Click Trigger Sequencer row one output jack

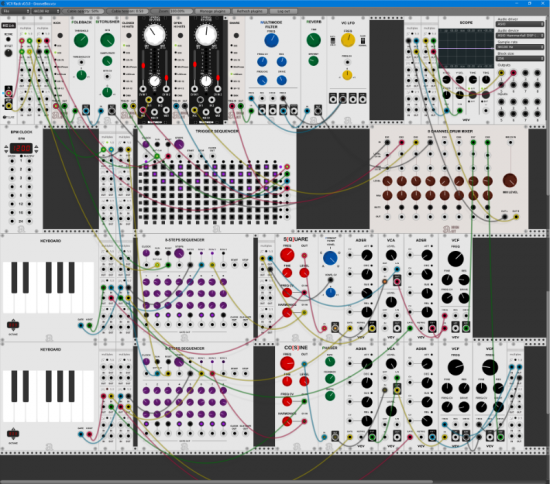[287, 167]
